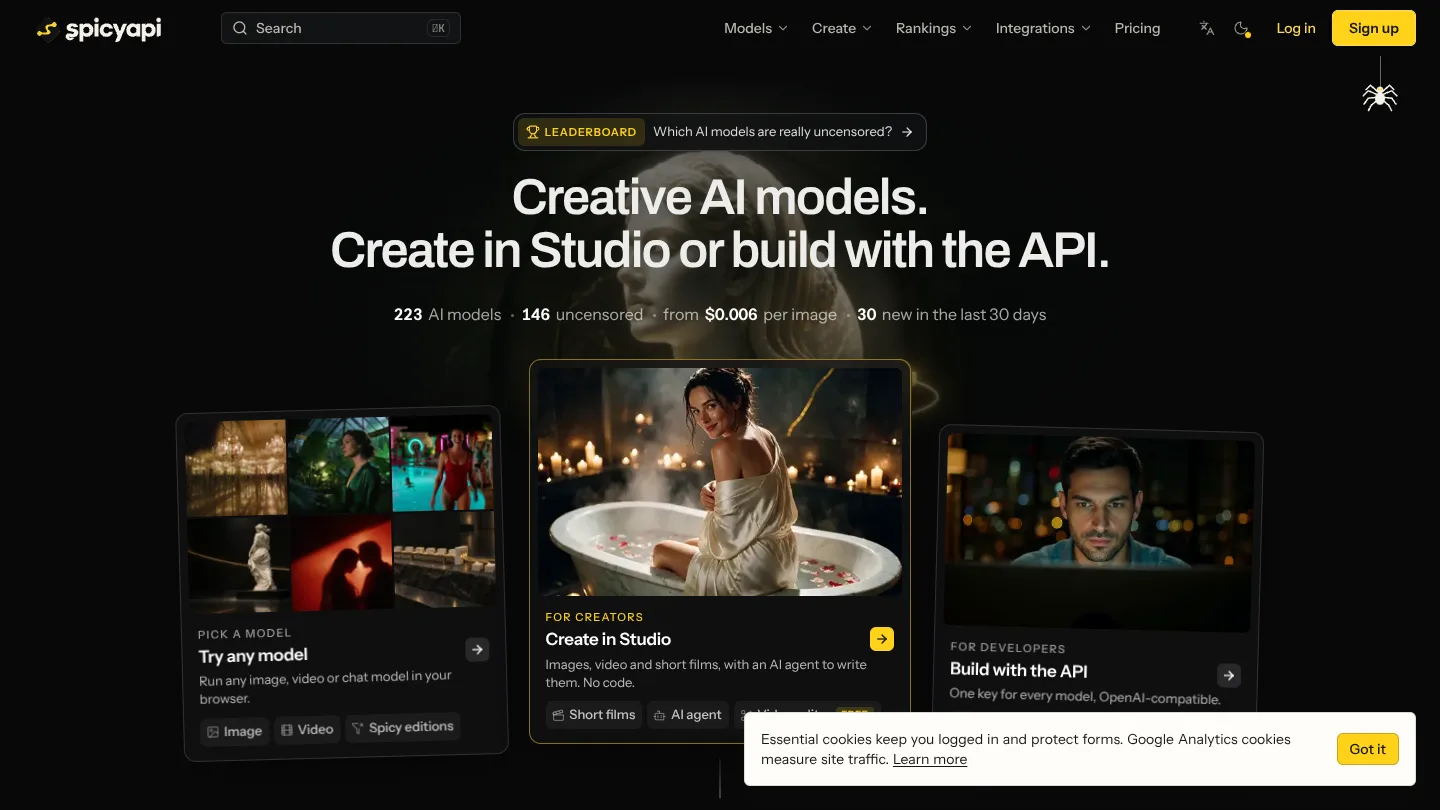1440x810 pixels.
Task: Click the search magnifier icon
Action: 240,29
